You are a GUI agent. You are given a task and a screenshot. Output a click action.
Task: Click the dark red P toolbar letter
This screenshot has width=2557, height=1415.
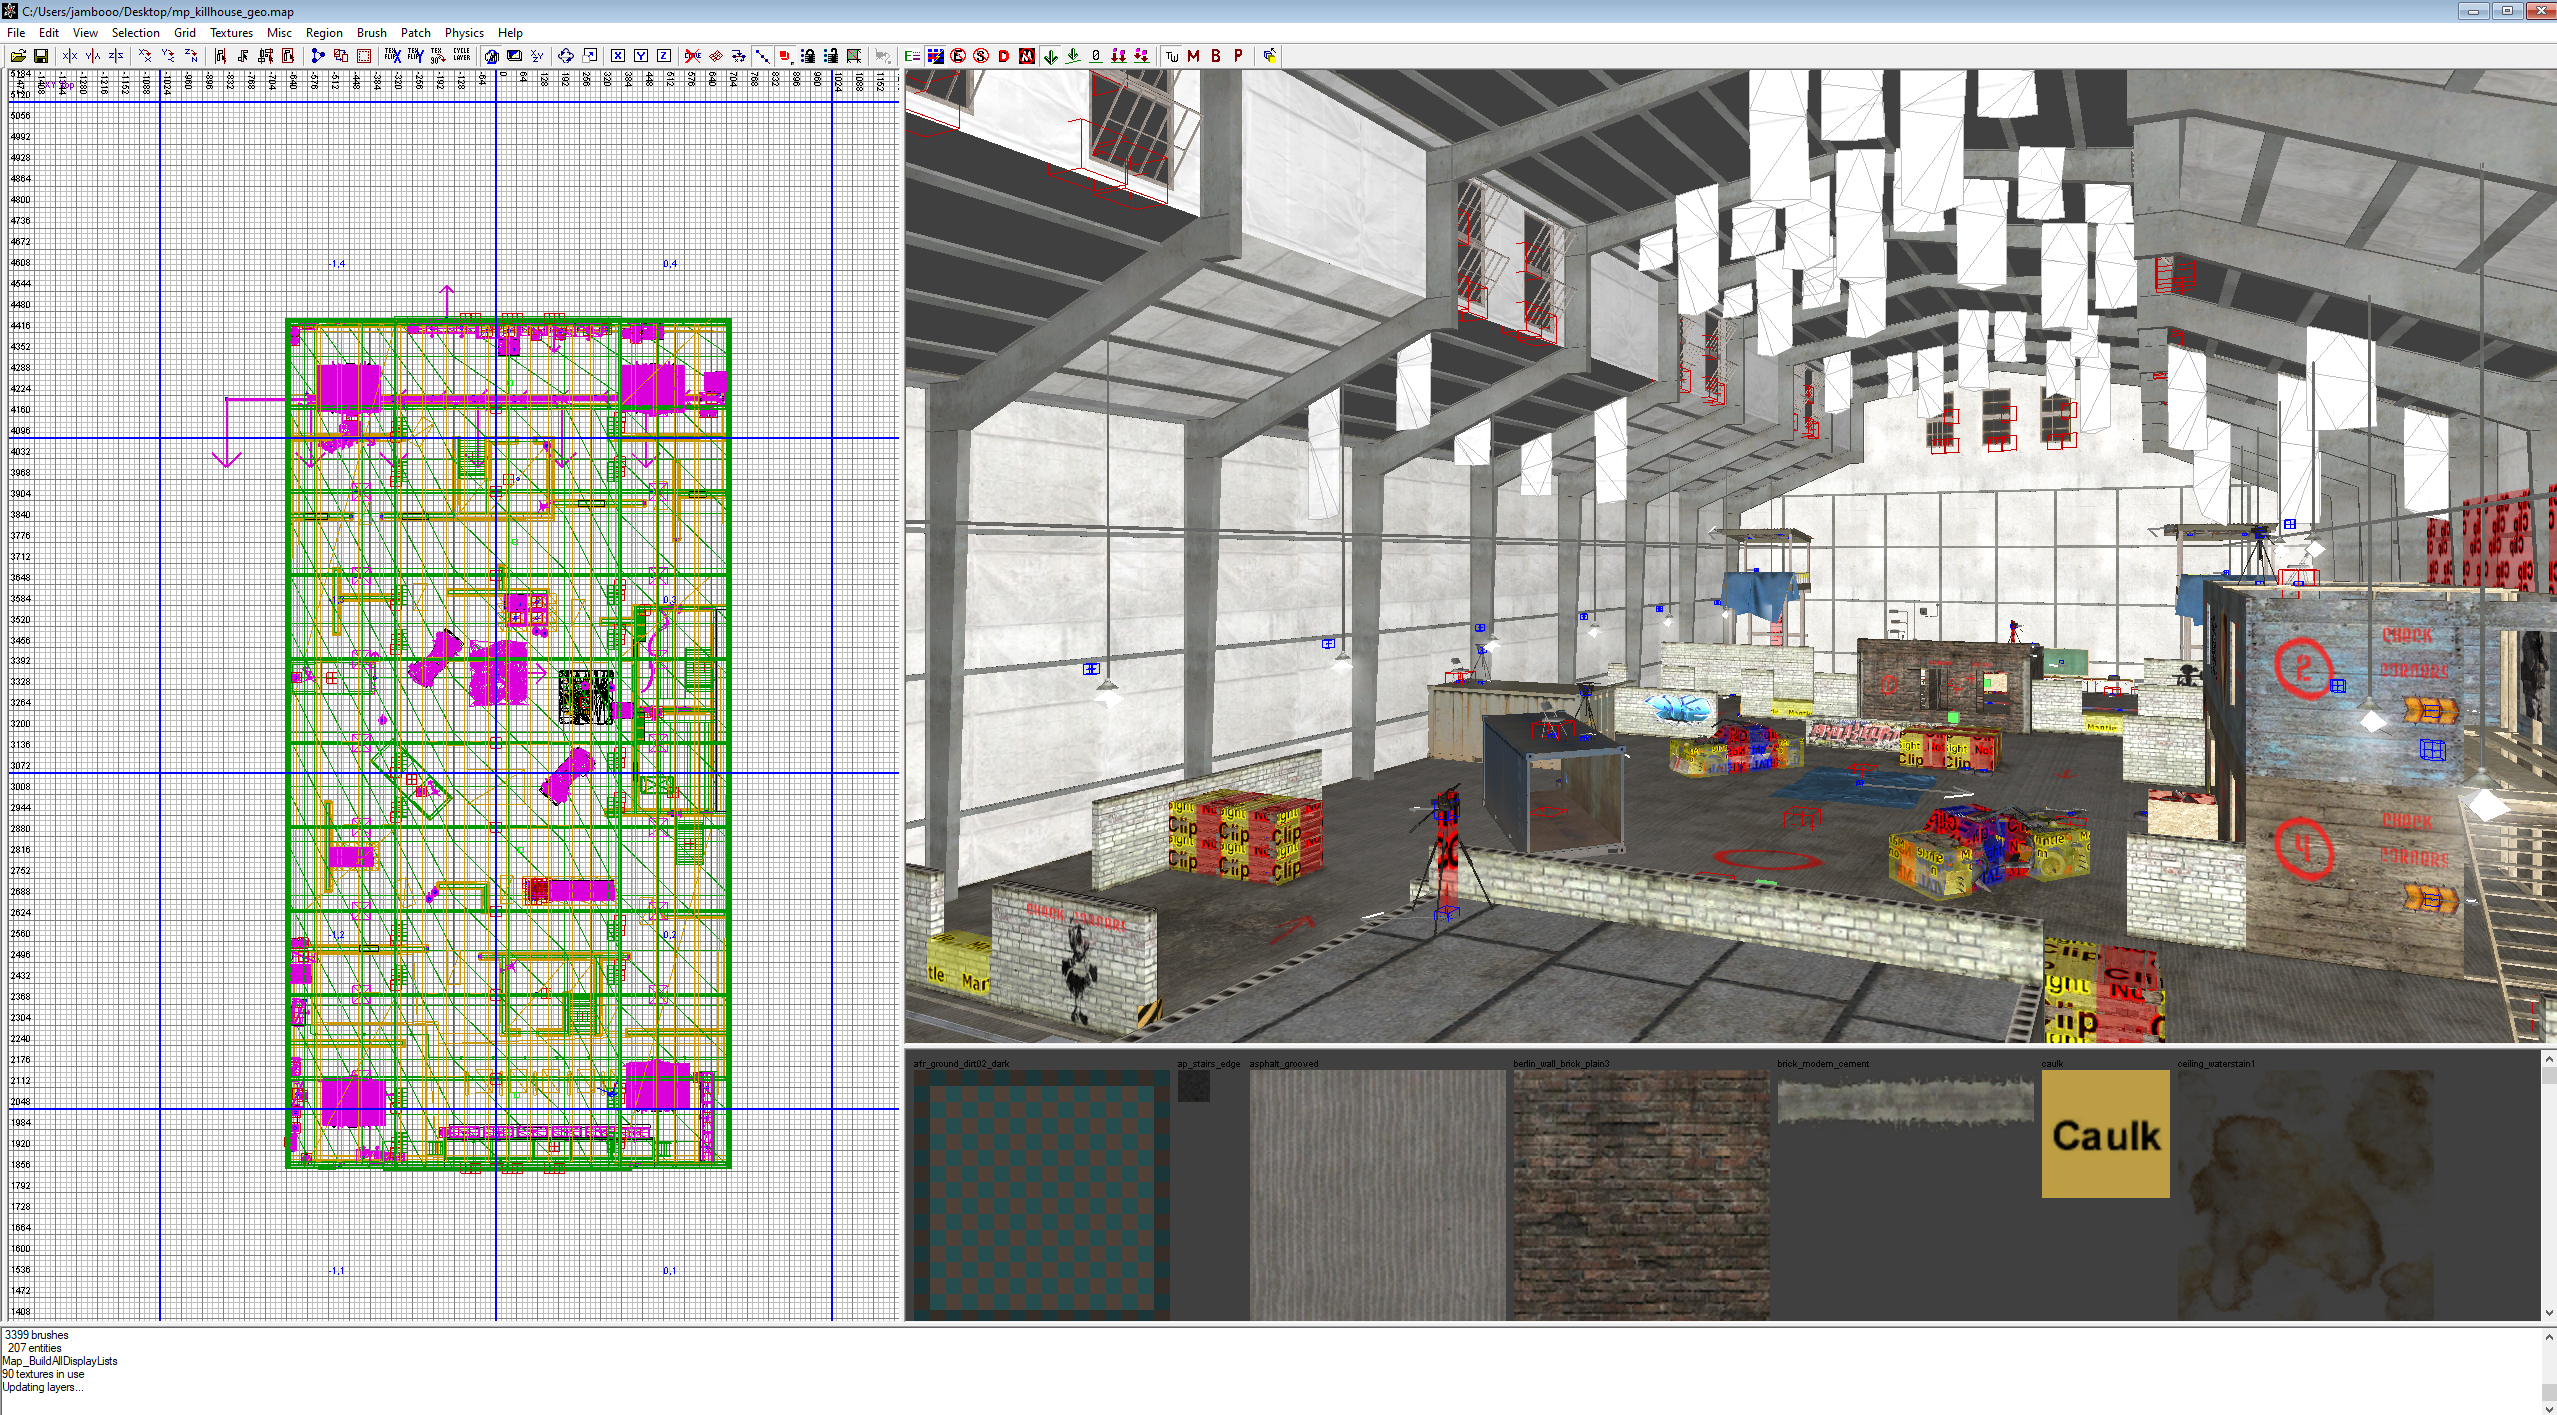coord(1238,56)
